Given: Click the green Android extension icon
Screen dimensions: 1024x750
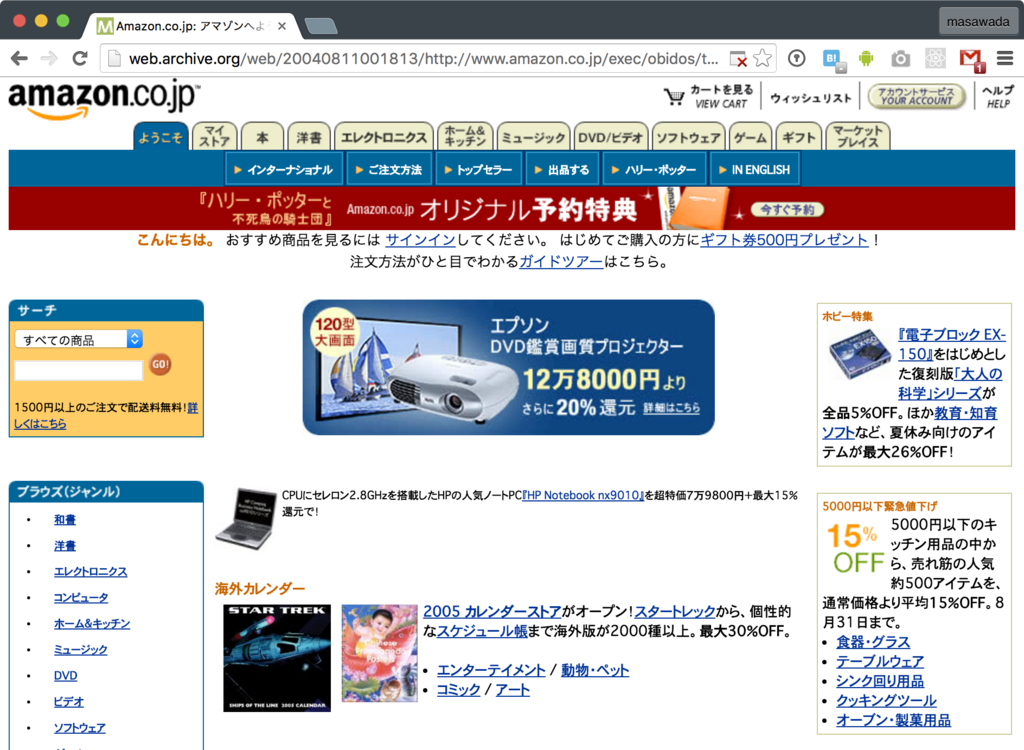Looking at the screenshot, I should click(866, 59).
